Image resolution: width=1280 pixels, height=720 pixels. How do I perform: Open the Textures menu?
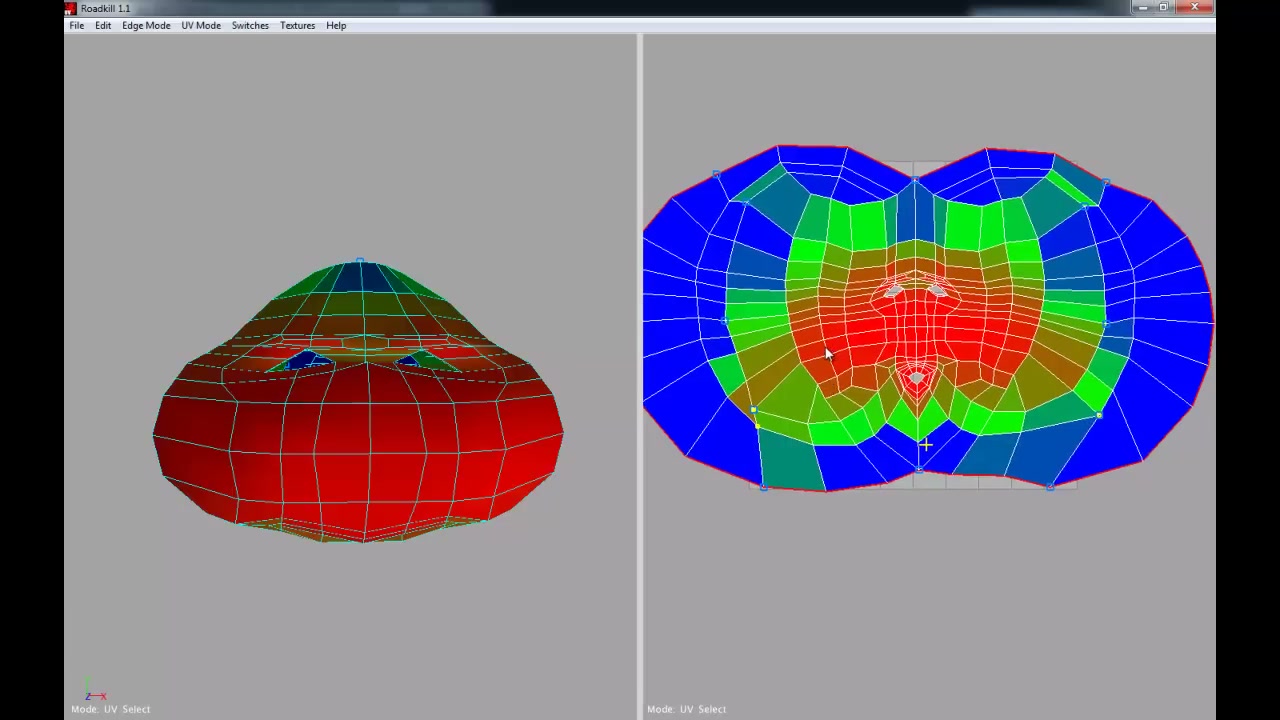click(x=297, y=26)
